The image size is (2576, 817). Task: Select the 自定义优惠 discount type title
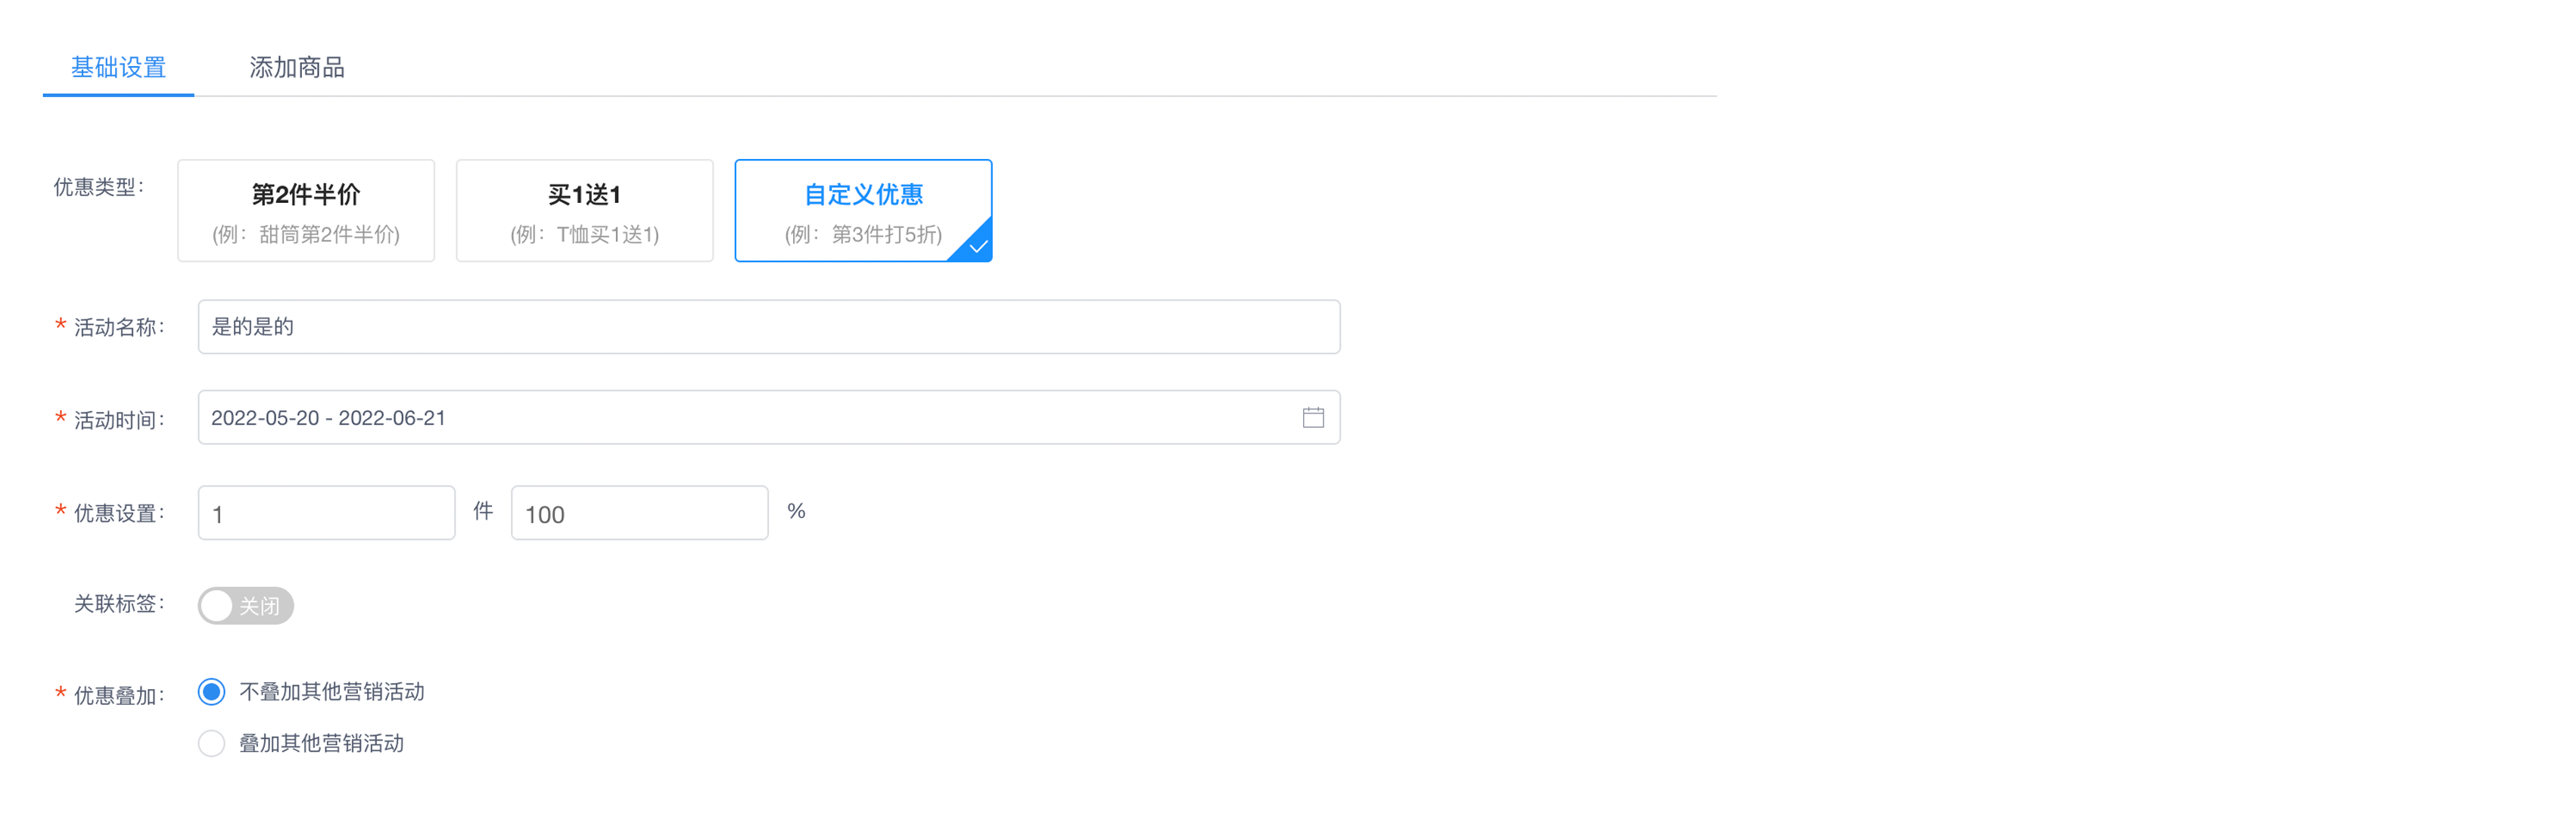863,194
